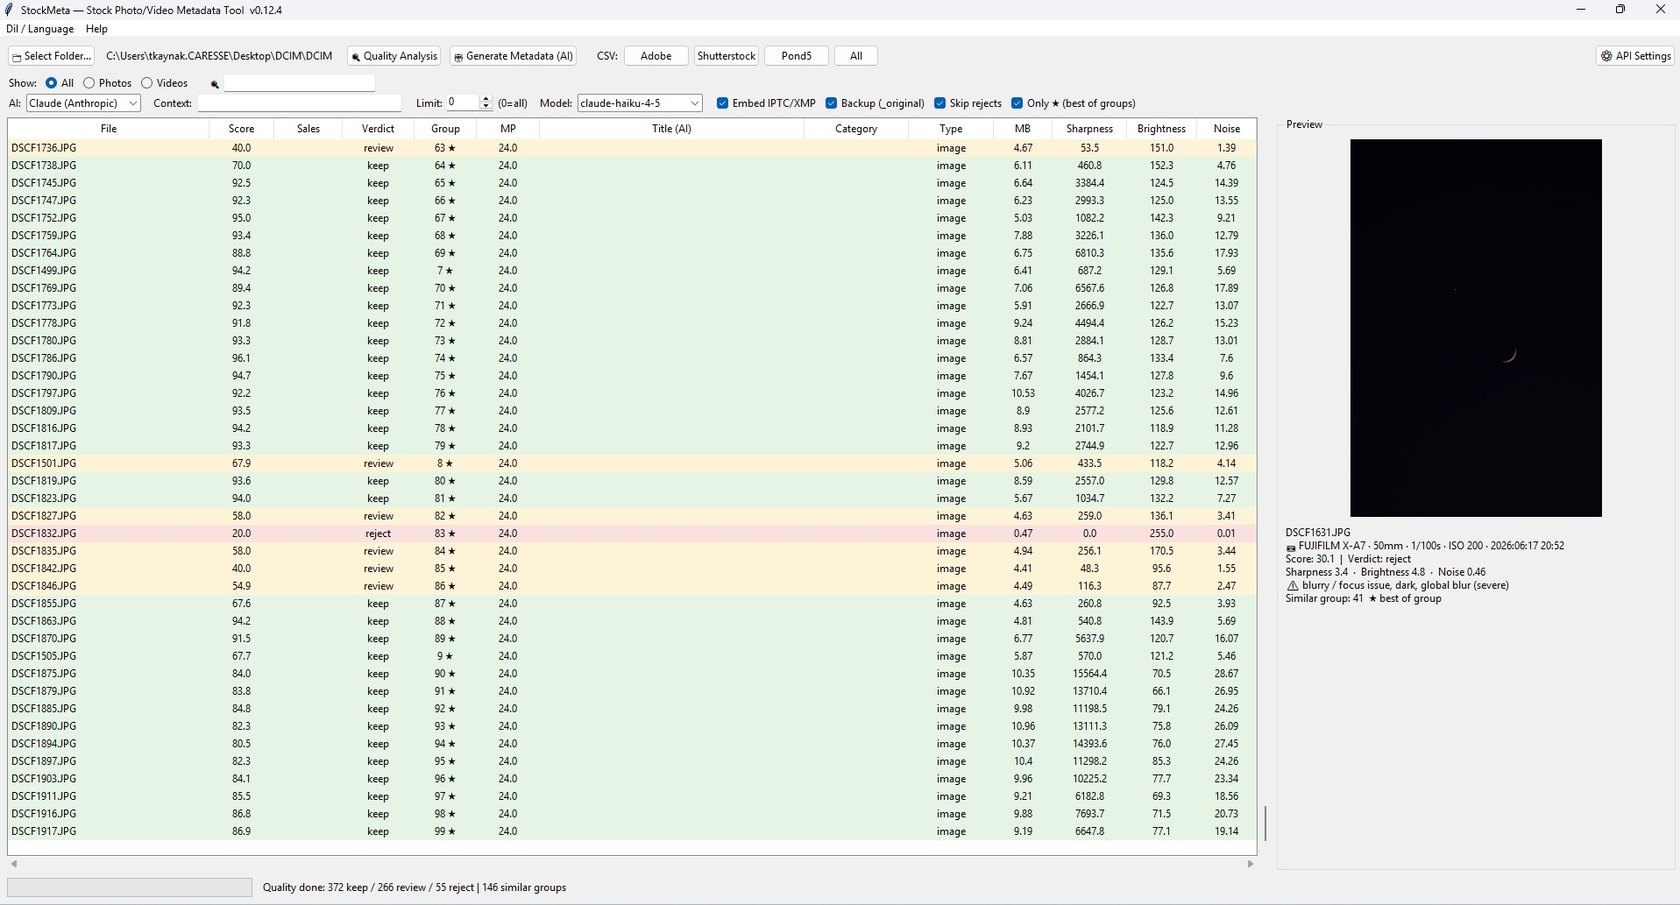This screenshot has height=905, width=1680.
Task: Sort by the Category column header
Action: click(x=856, y=129)
